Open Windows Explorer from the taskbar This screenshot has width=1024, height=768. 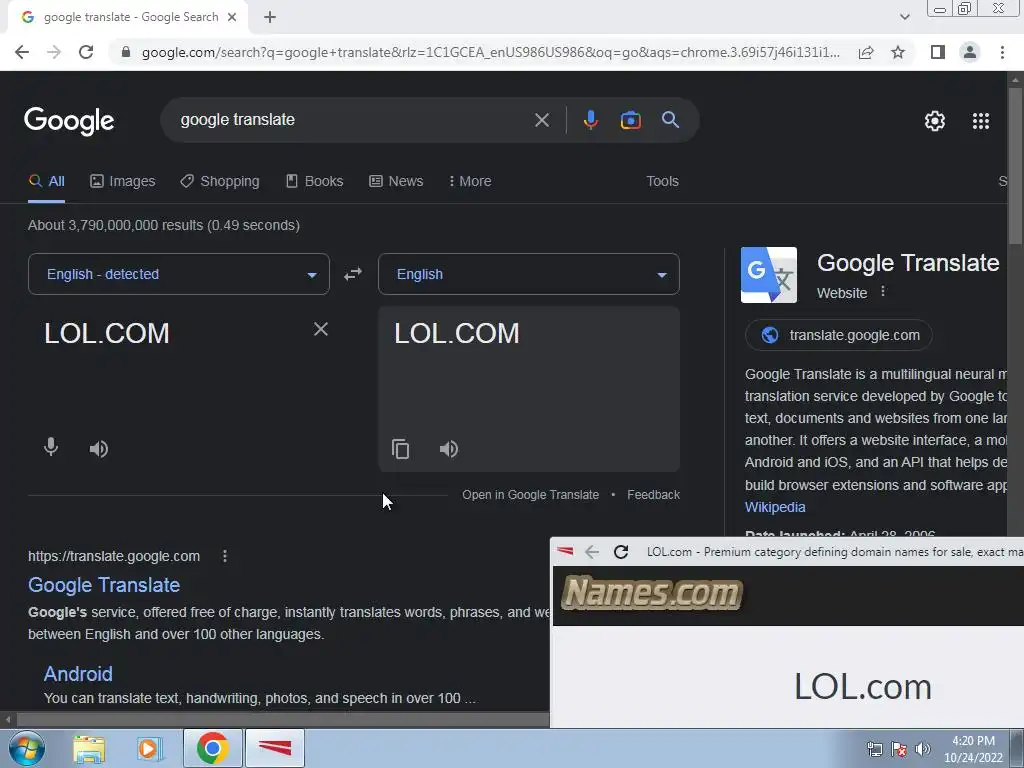pyautogui.click(x=89, y=748)
